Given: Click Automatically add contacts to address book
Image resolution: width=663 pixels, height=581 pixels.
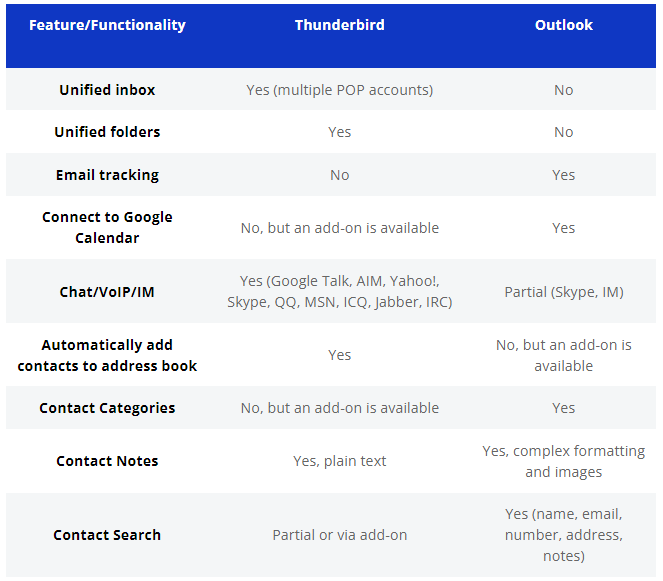Looking at the screenshot, I should pos(107,355).
